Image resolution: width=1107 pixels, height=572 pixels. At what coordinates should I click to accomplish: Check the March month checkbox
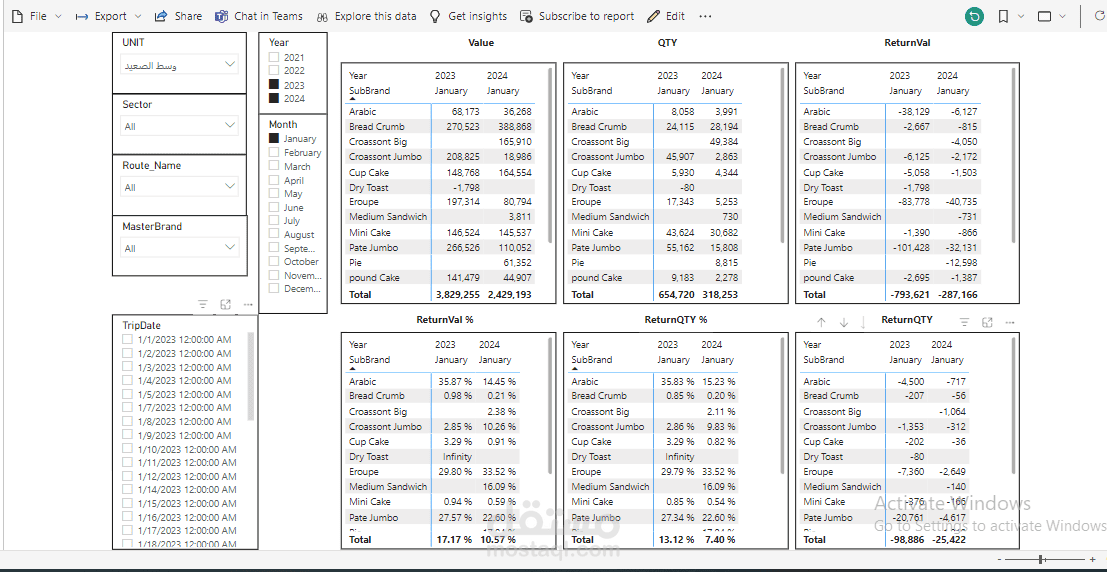274,167
